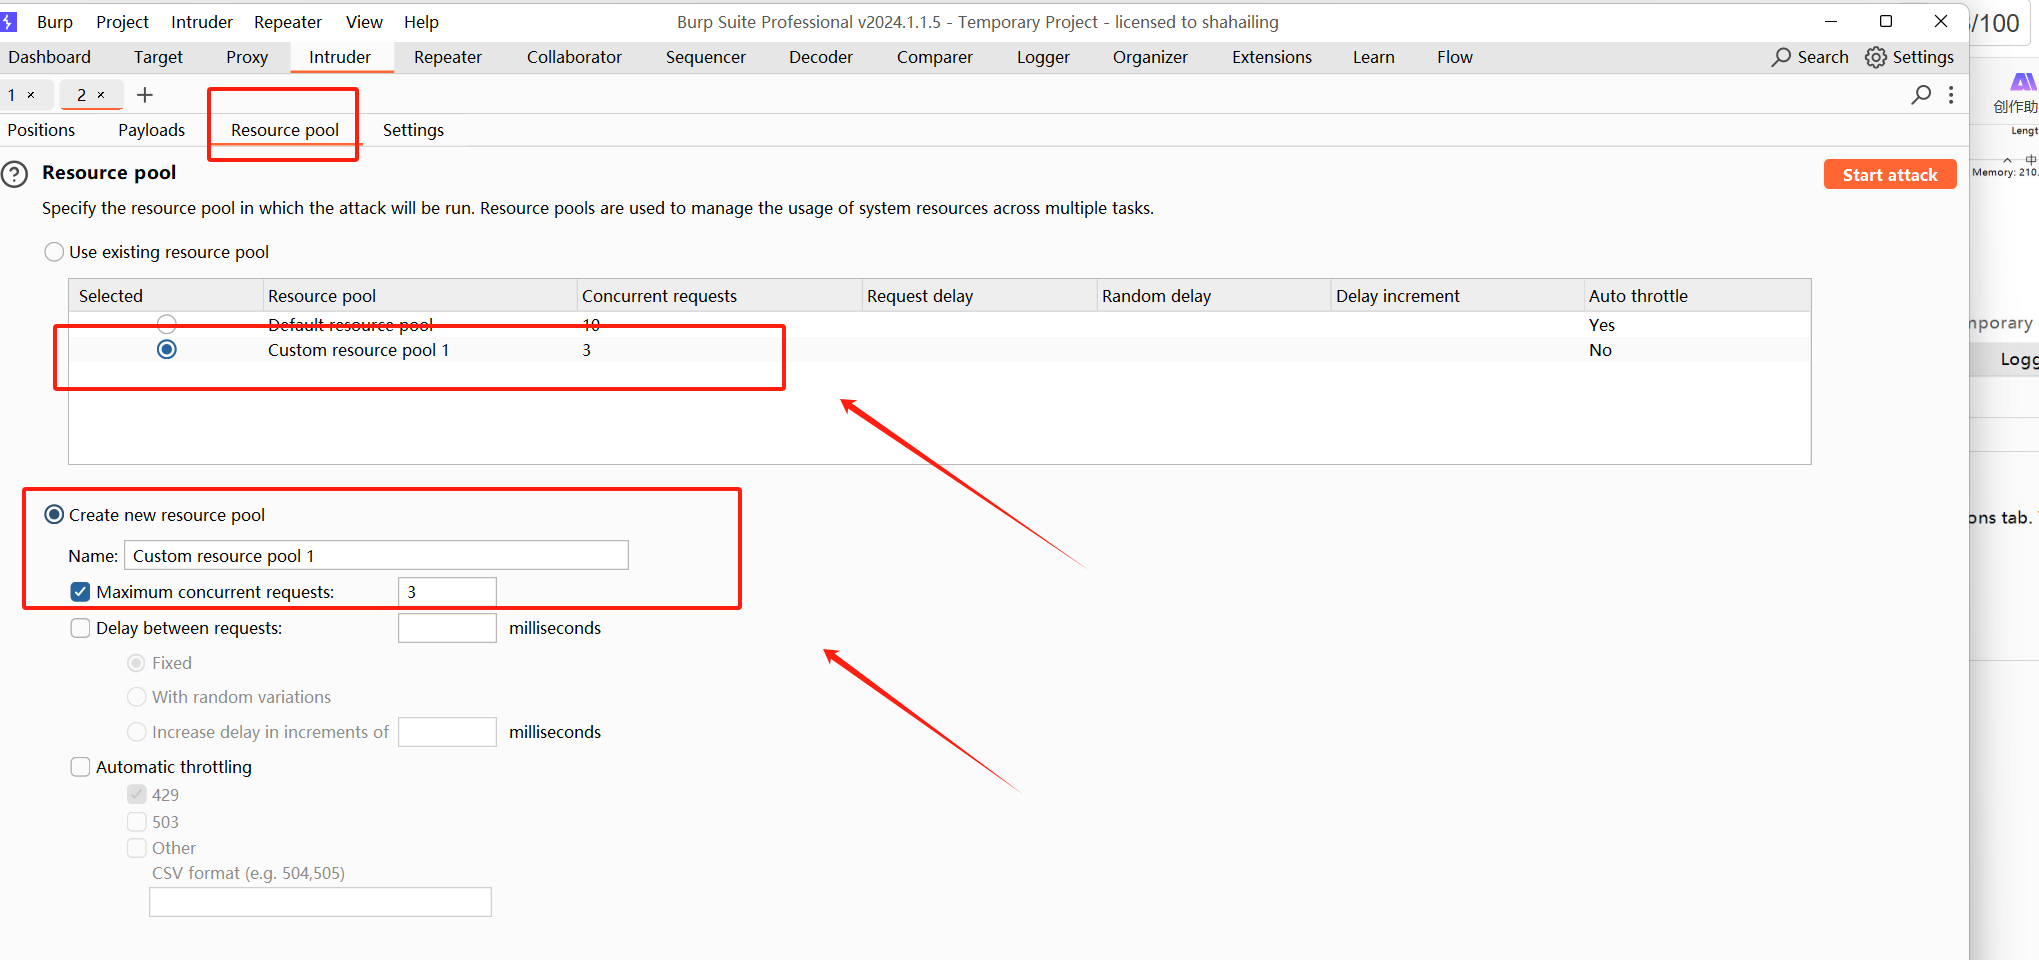This screenshot has width=2039, height=960.
Task: Open the Repeater menu in menu bar
Action: 288,22
